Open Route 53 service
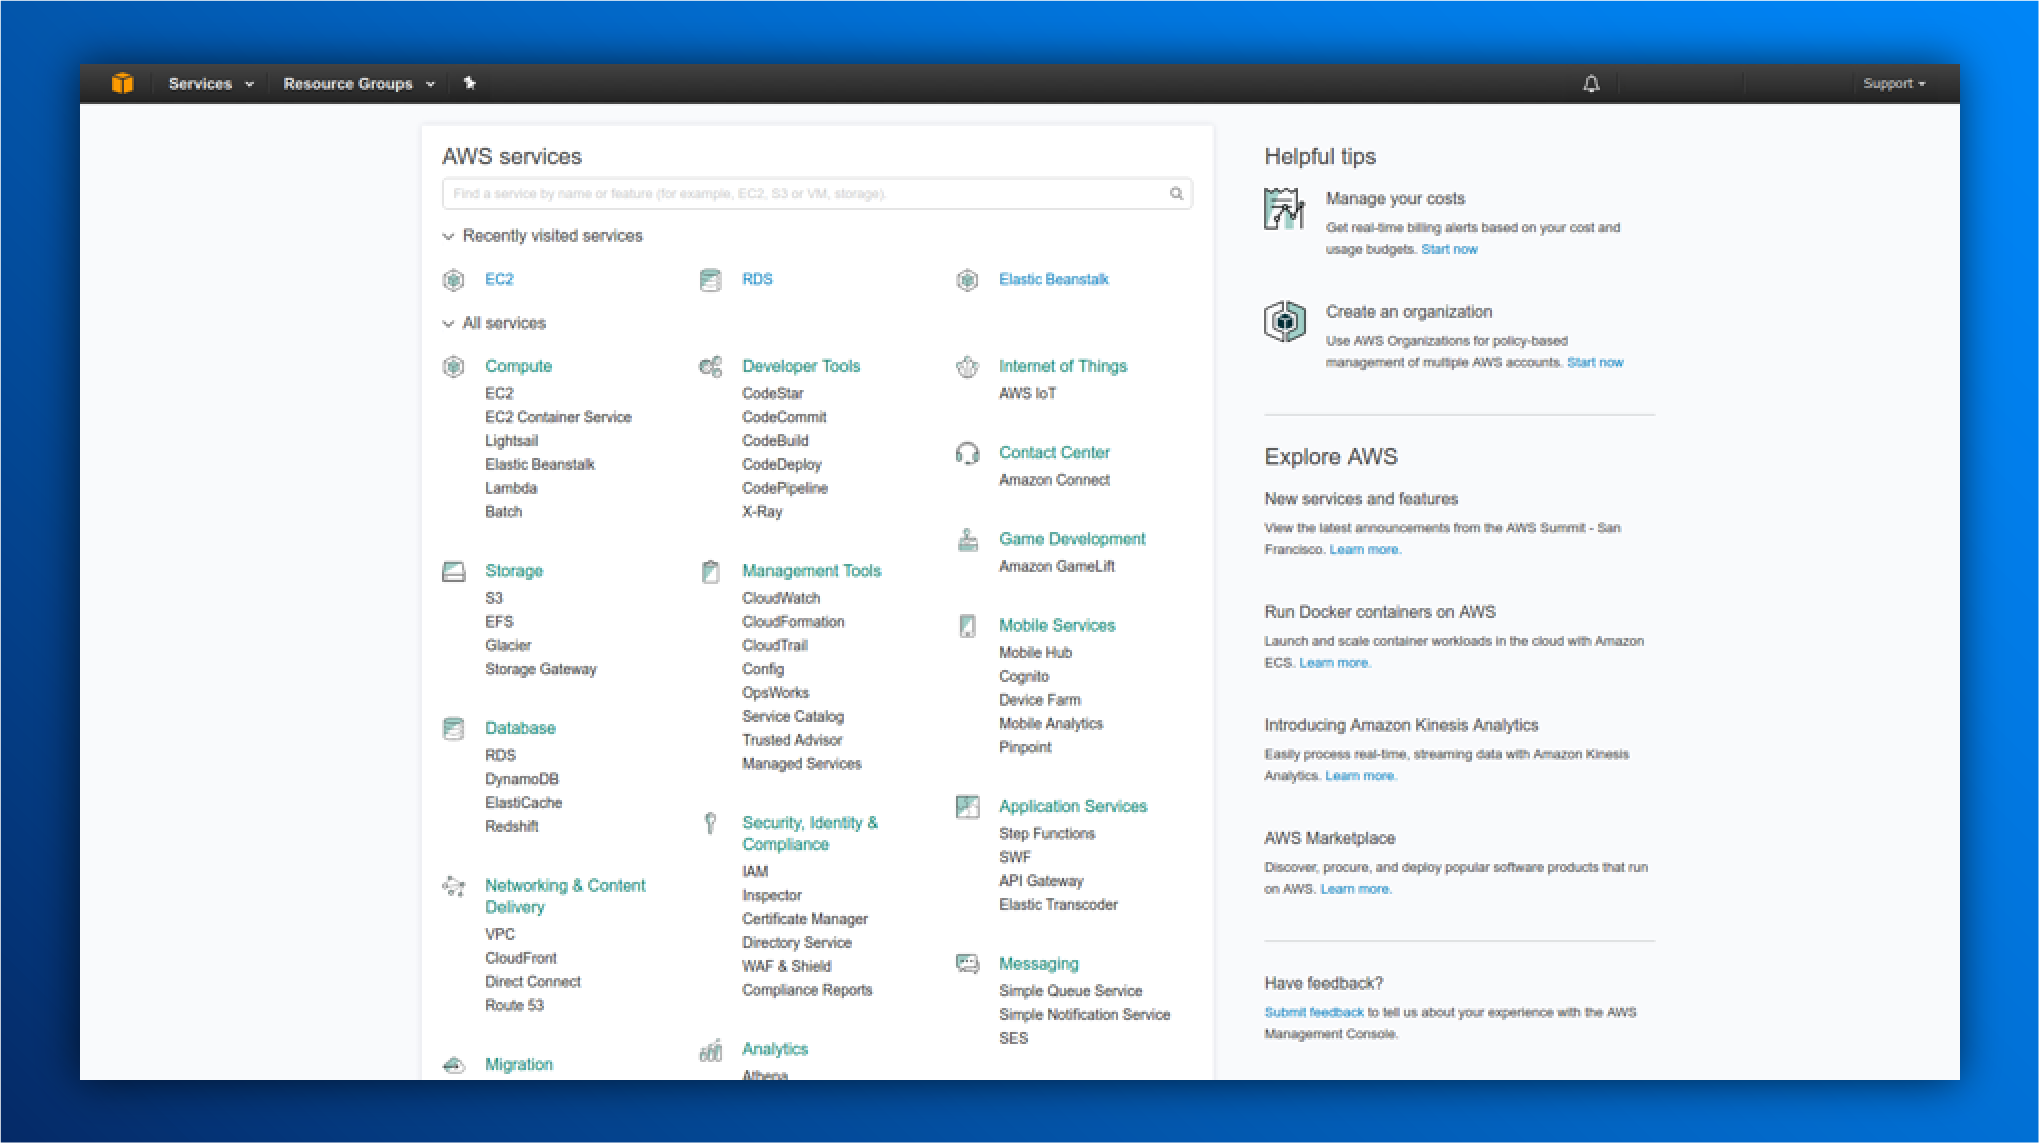 point(514,1006)
